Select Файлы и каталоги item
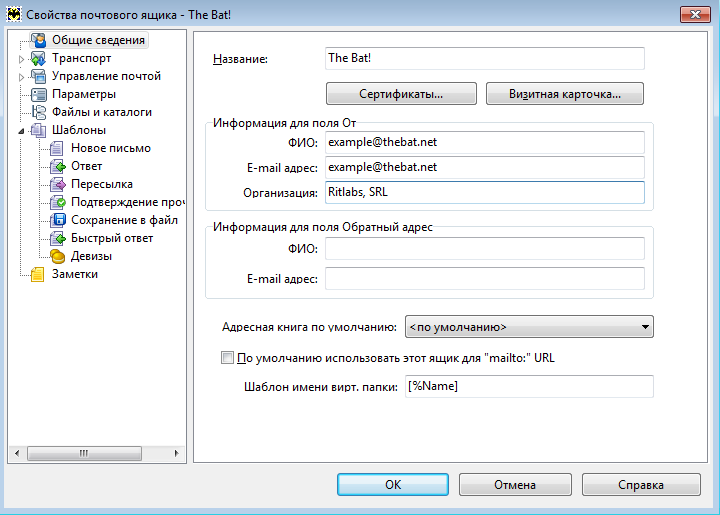This screenshot has width=720, height=515. (x=101, y=112)
